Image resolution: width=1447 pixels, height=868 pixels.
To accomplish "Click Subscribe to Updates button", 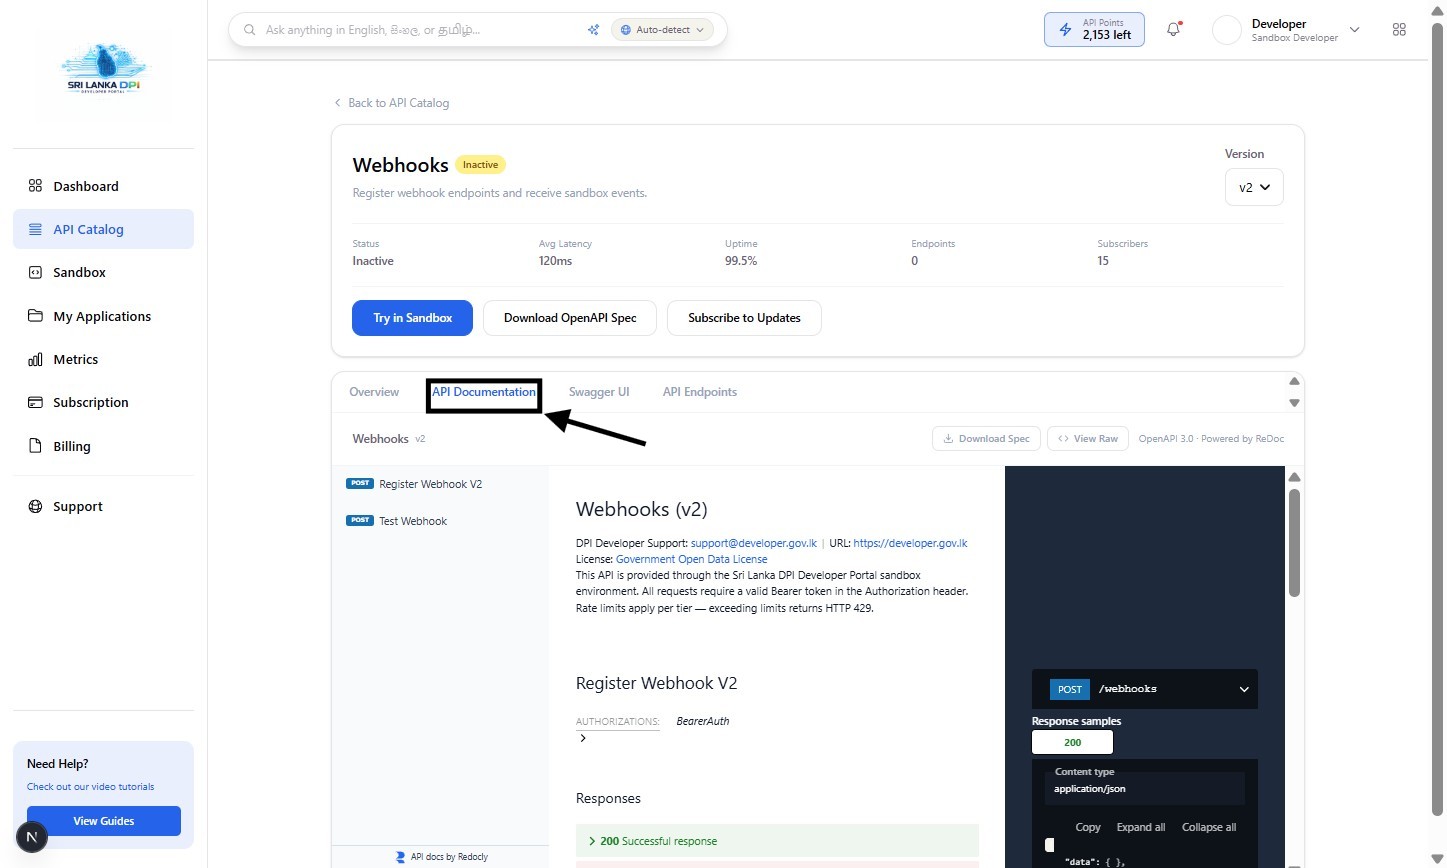I will pyautogui.click(x=744, y=318).
